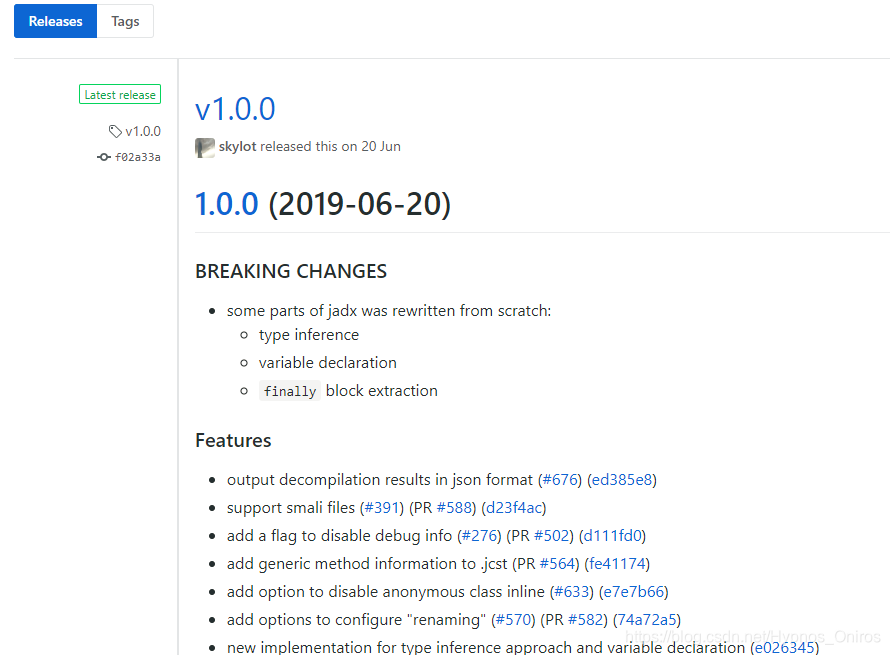Viewport: 890px width, 655px height.
Task: Click the Features heading
Action: (233, 440)
